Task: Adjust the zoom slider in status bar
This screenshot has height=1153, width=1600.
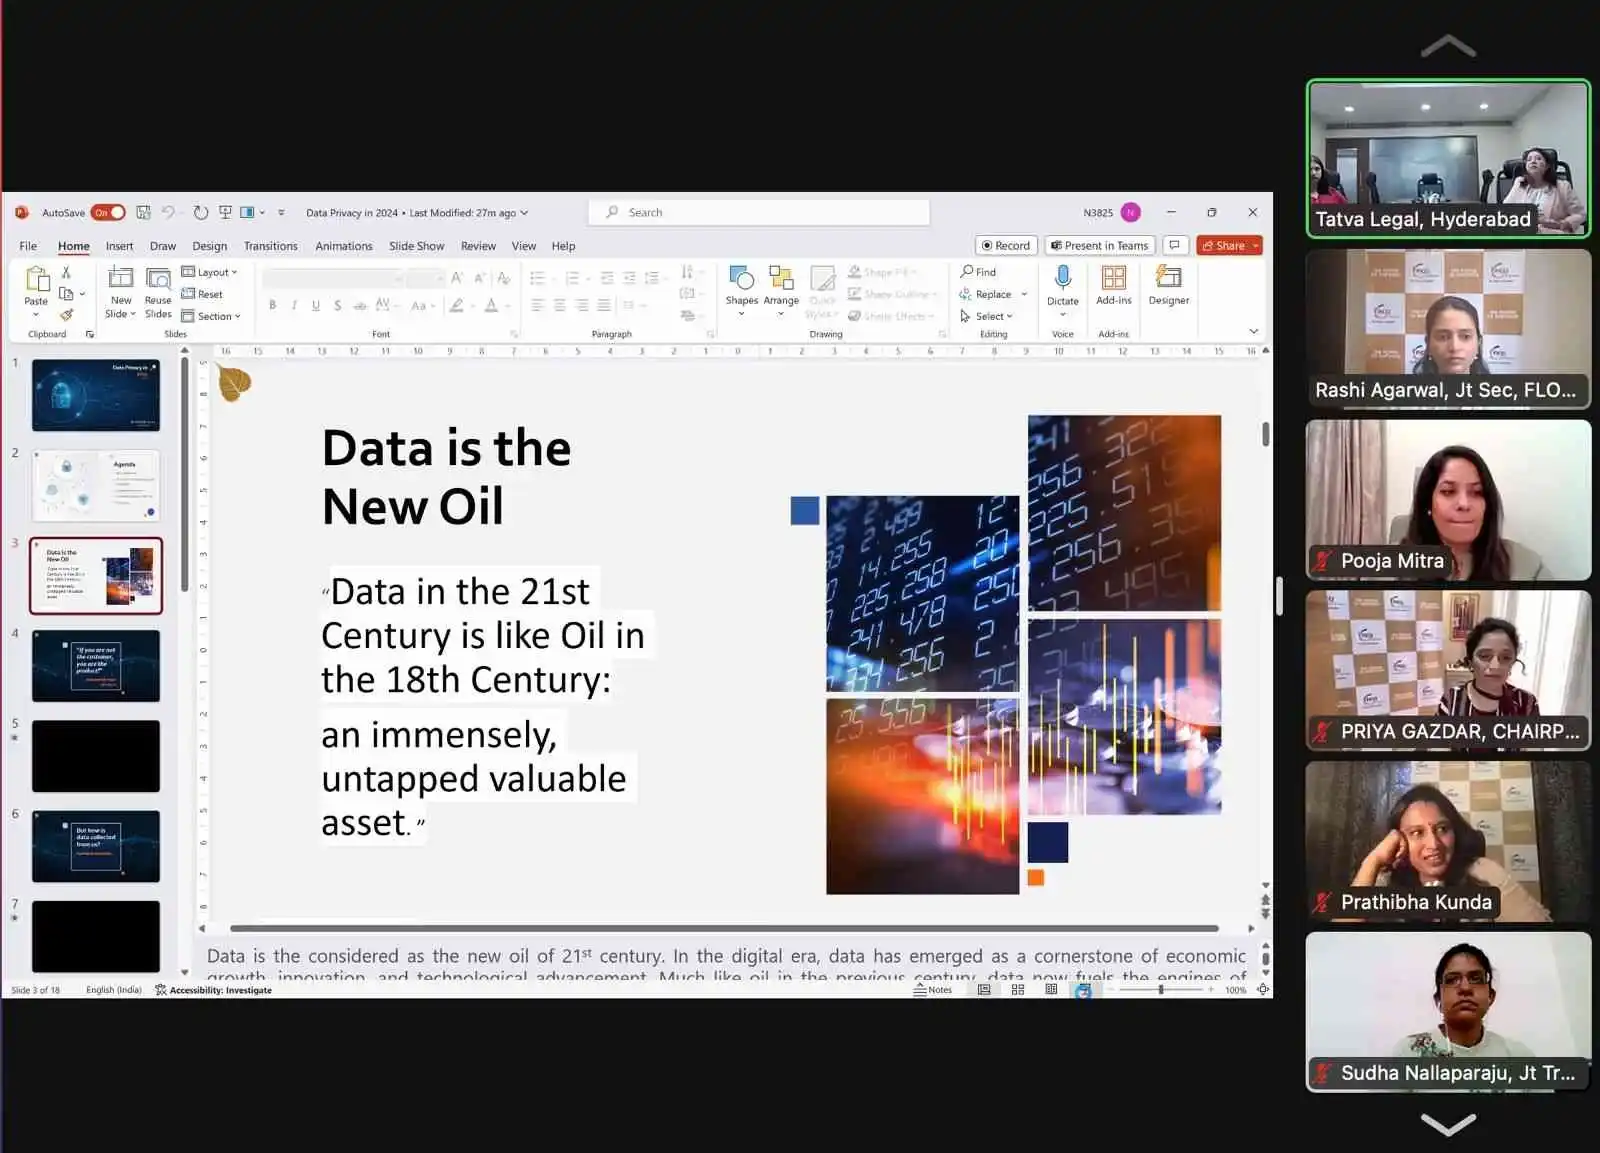Action: coord(1160,990)
